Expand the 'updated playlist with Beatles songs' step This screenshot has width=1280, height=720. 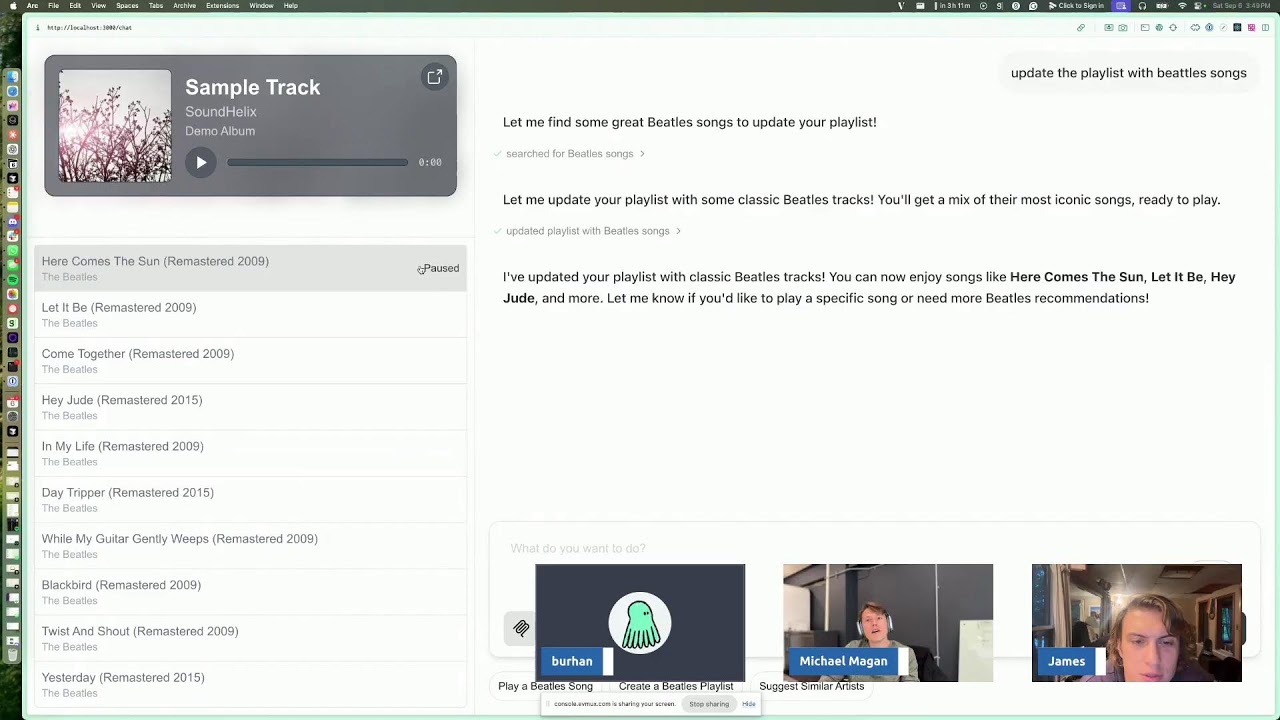[x=587, y=231]
